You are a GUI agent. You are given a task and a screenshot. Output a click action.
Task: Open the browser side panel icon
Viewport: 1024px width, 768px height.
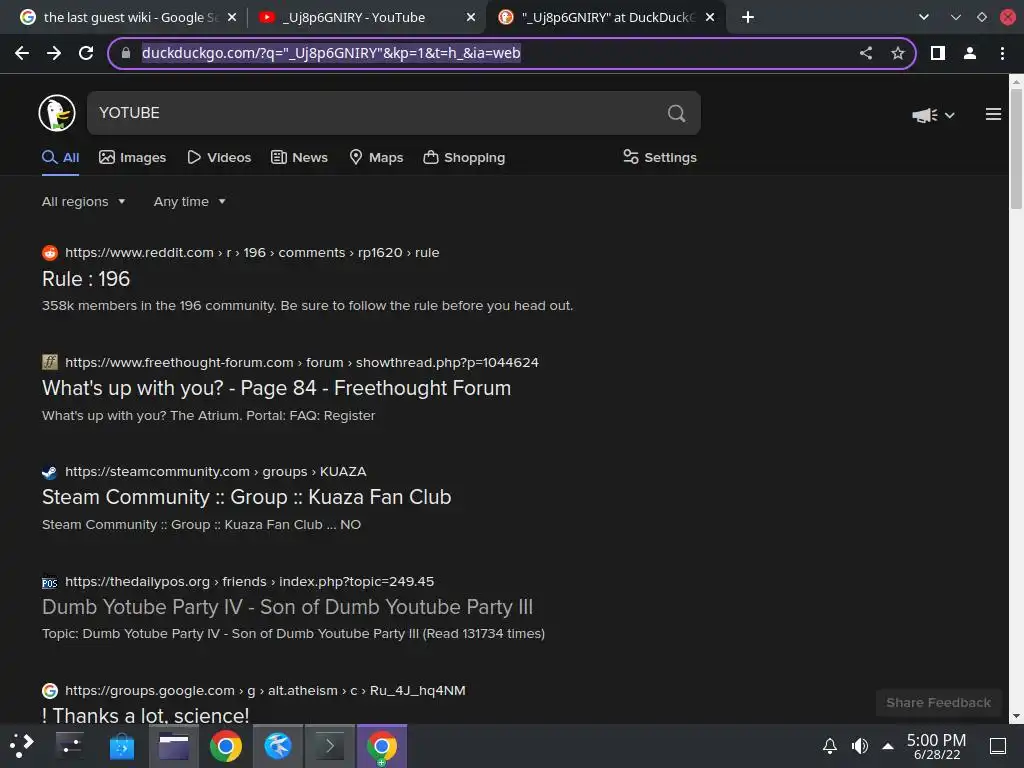[x=938, y=54]
